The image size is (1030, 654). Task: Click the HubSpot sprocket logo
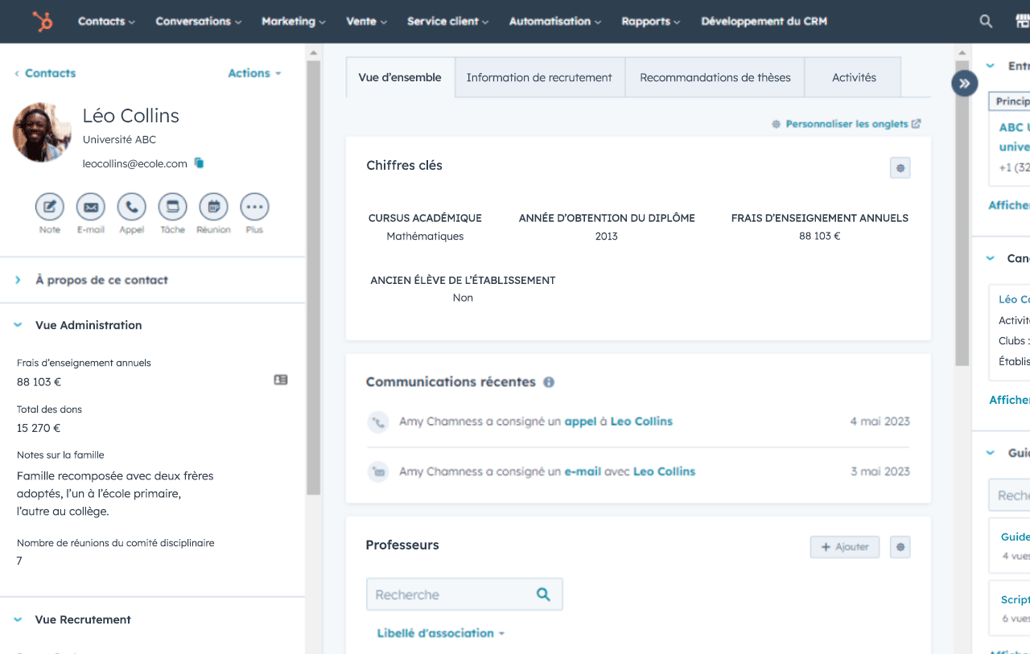[x=42, y=21]
